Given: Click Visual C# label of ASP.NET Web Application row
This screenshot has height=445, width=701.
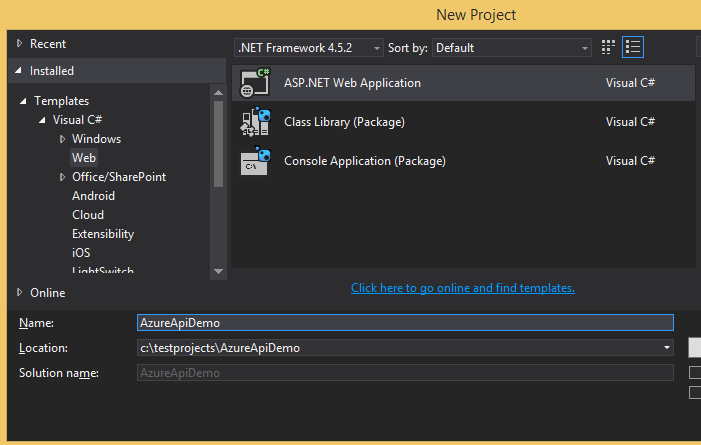Looking at the screenshot, I should pos(630,83).
